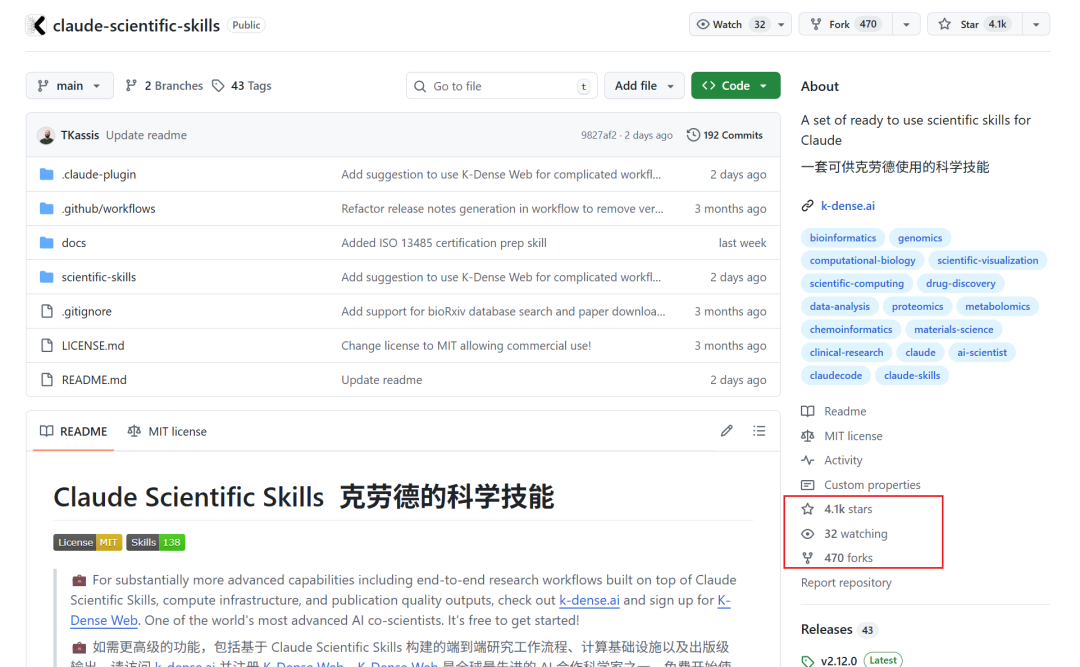
Task: Open the Watch notifications dropdown arrow
Action: 781,25
